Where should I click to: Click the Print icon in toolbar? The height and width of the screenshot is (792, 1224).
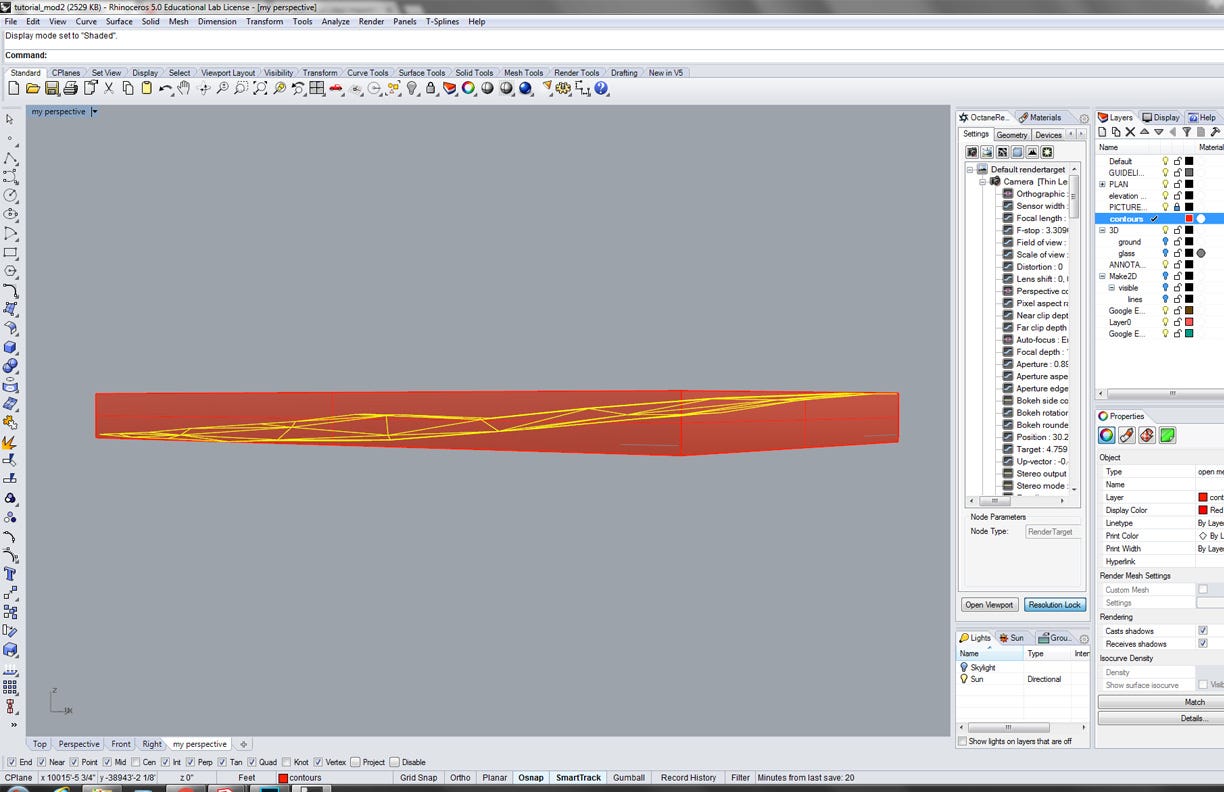click(x=71, y=88)
